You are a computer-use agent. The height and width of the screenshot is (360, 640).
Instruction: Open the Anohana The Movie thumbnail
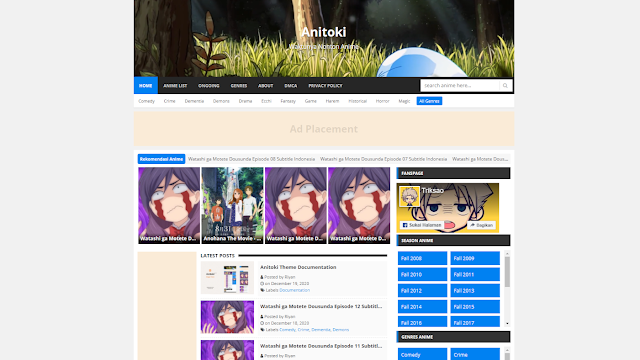[232, 205]
